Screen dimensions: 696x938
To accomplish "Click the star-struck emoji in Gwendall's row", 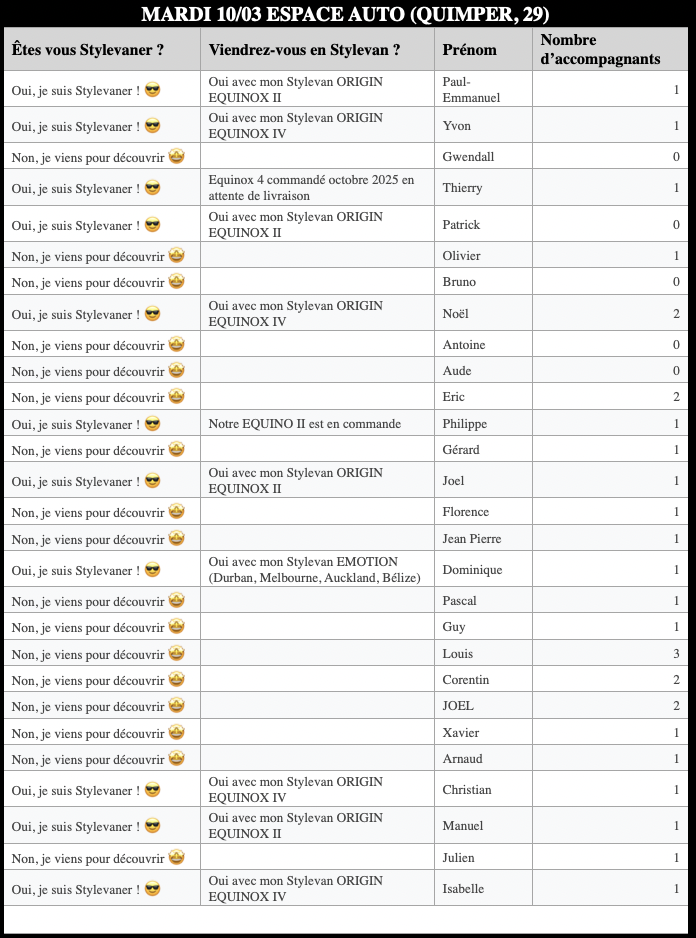I will pos(176,156).
